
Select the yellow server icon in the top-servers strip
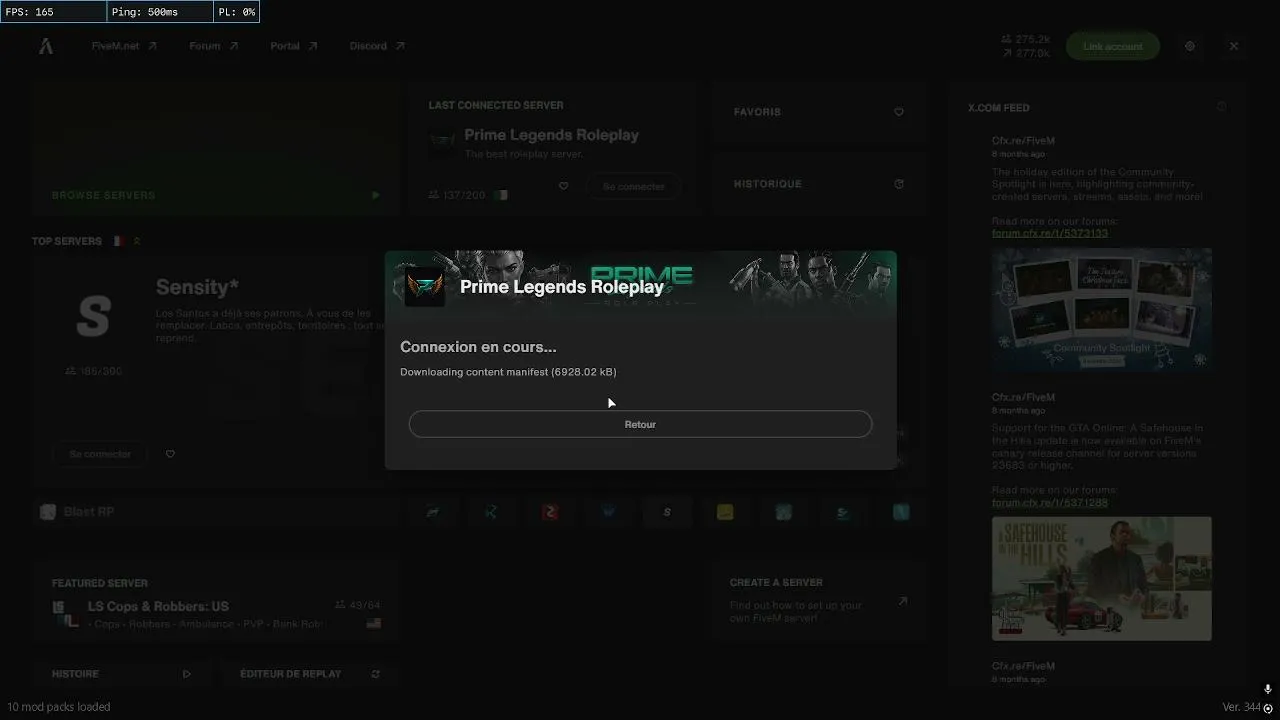coord(725,512)
